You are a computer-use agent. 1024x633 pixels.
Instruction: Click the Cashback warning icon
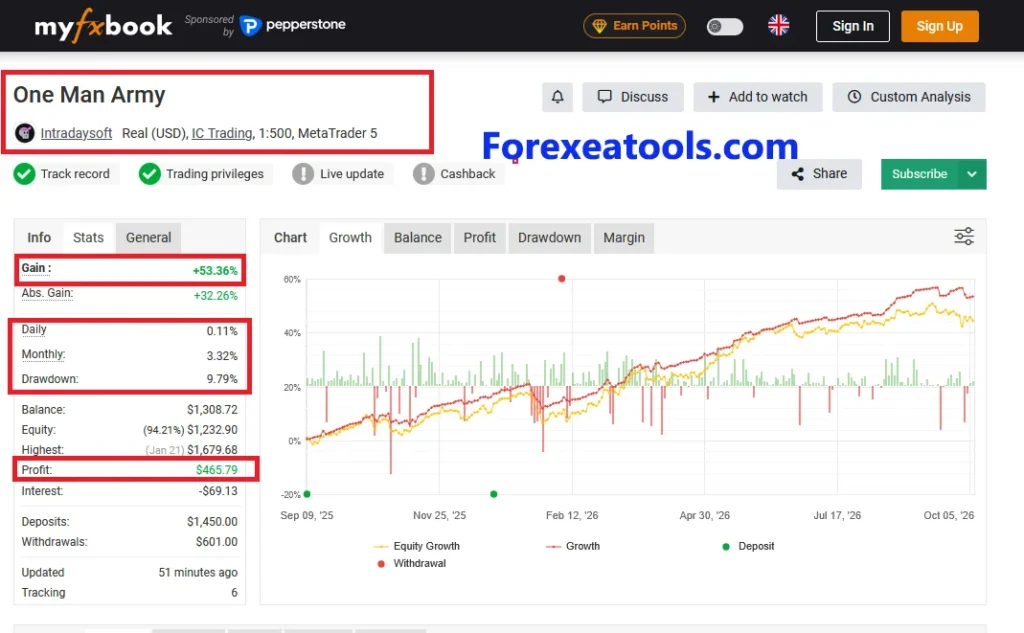pyautogui.click(x=423, y=174)
